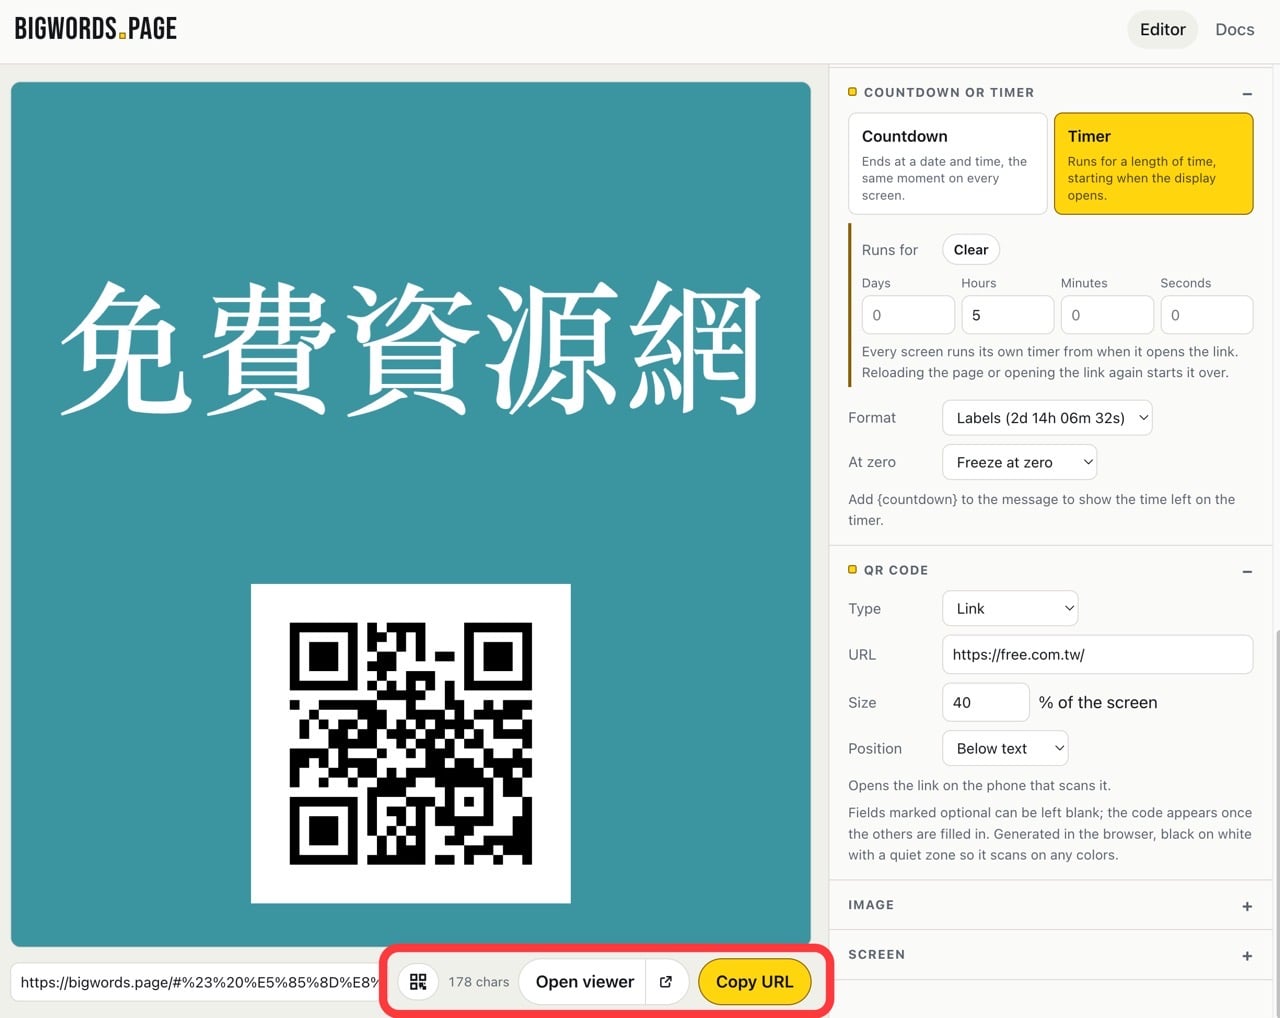
Task: Switch to the Editor tab
Action: [1162, 29]
